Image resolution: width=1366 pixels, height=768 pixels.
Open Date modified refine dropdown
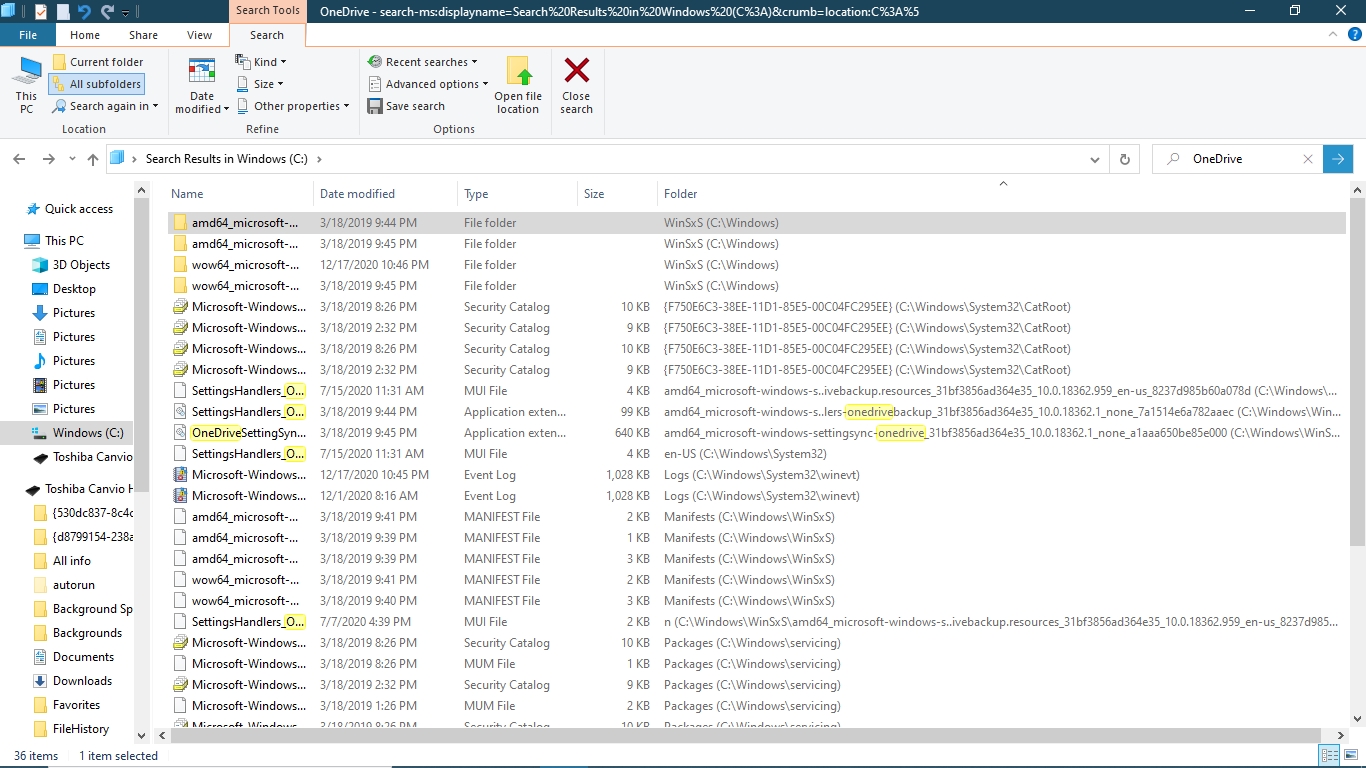pos(202,86)
